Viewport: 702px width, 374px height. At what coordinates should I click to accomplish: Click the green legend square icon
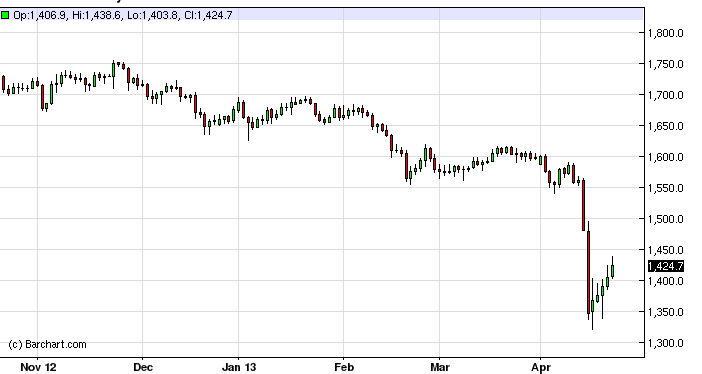pyautogui.click(x=5, y=15)
